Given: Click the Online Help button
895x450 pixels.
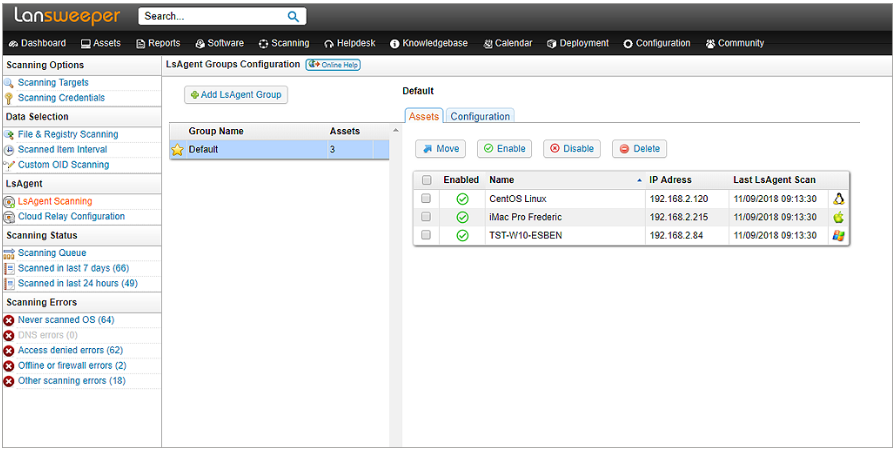Looking at the screenshot, I should click(x=333, y=65).
